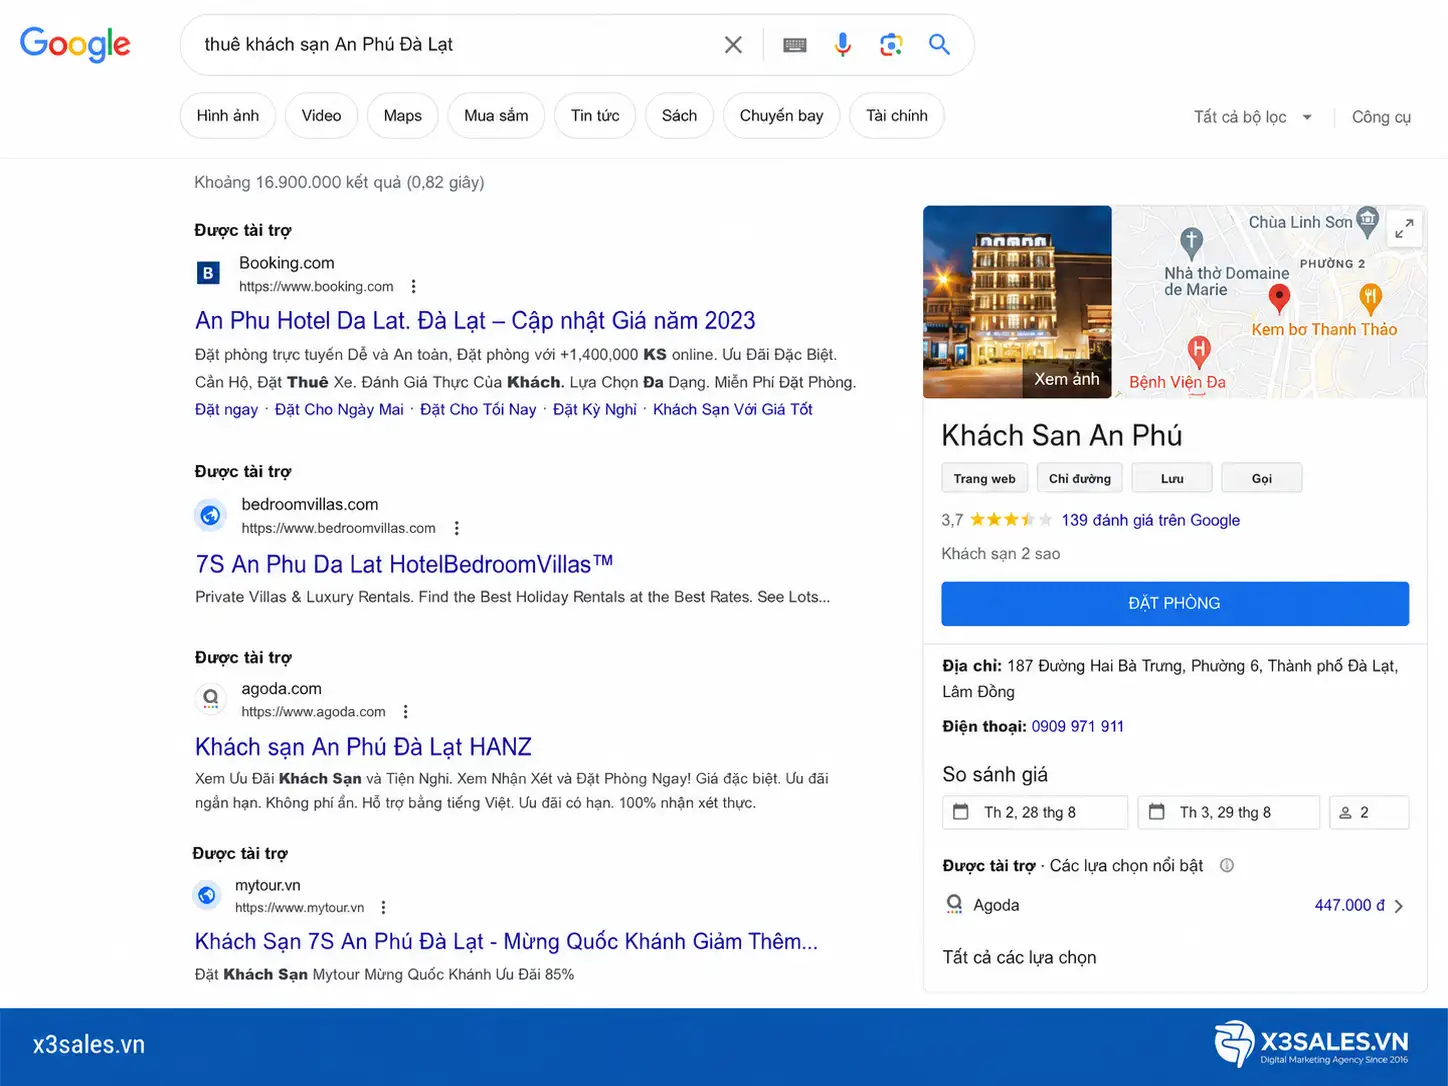Screen dimensions: 1448x1086
Task: Open the check-in date Th 2, 28 thg 8
Action: click(x=1035, y=813)
